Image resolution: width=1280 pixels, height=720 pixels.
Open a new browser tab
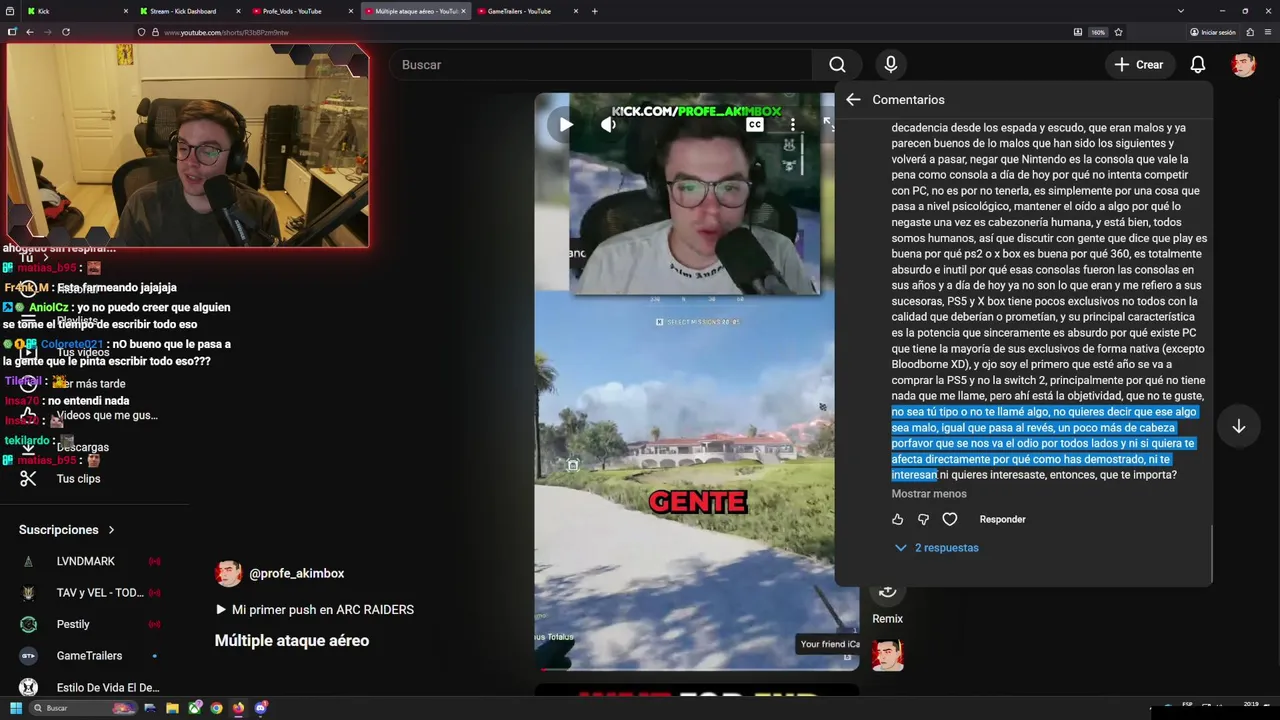[x=594, y=11]
